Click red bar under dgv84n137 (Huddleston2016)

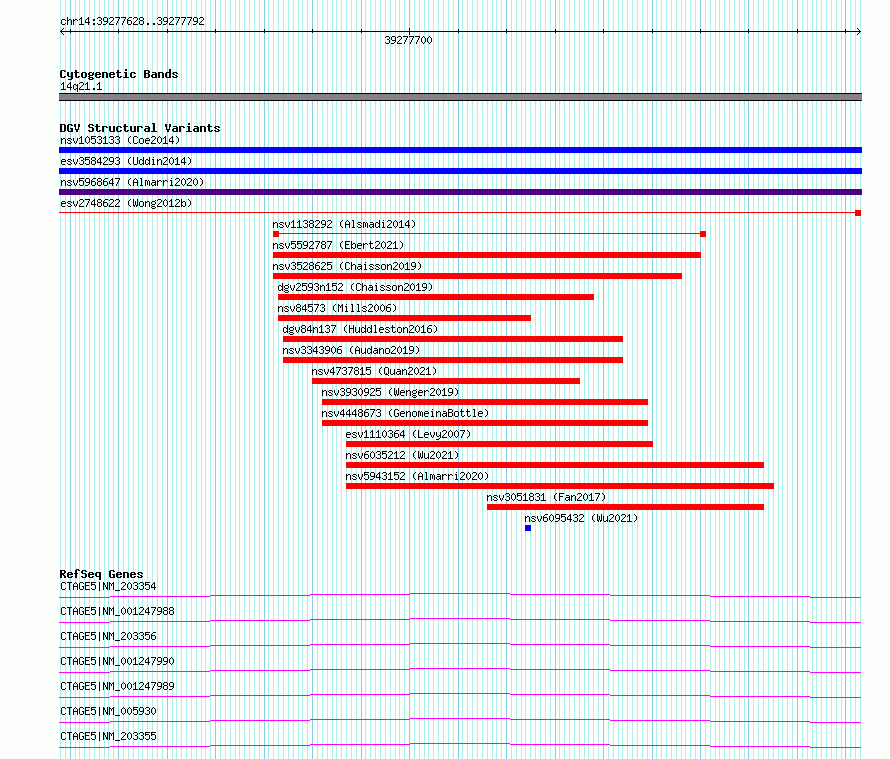click(453, 339)
